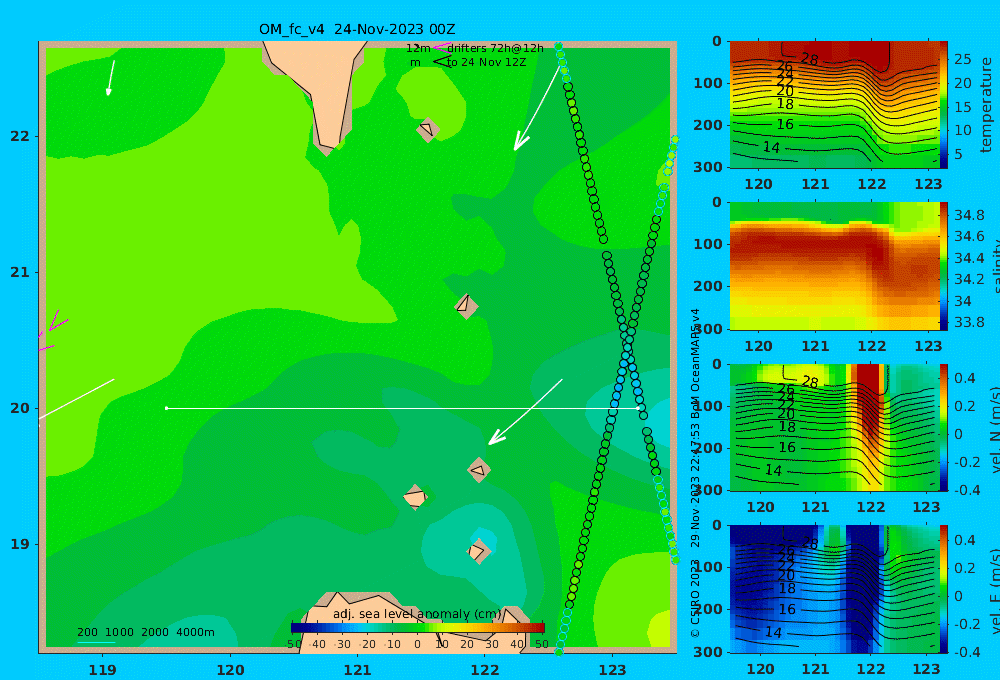
Task: Click the '33.8' tick on salinity colorbar
Action: [969, 322]
